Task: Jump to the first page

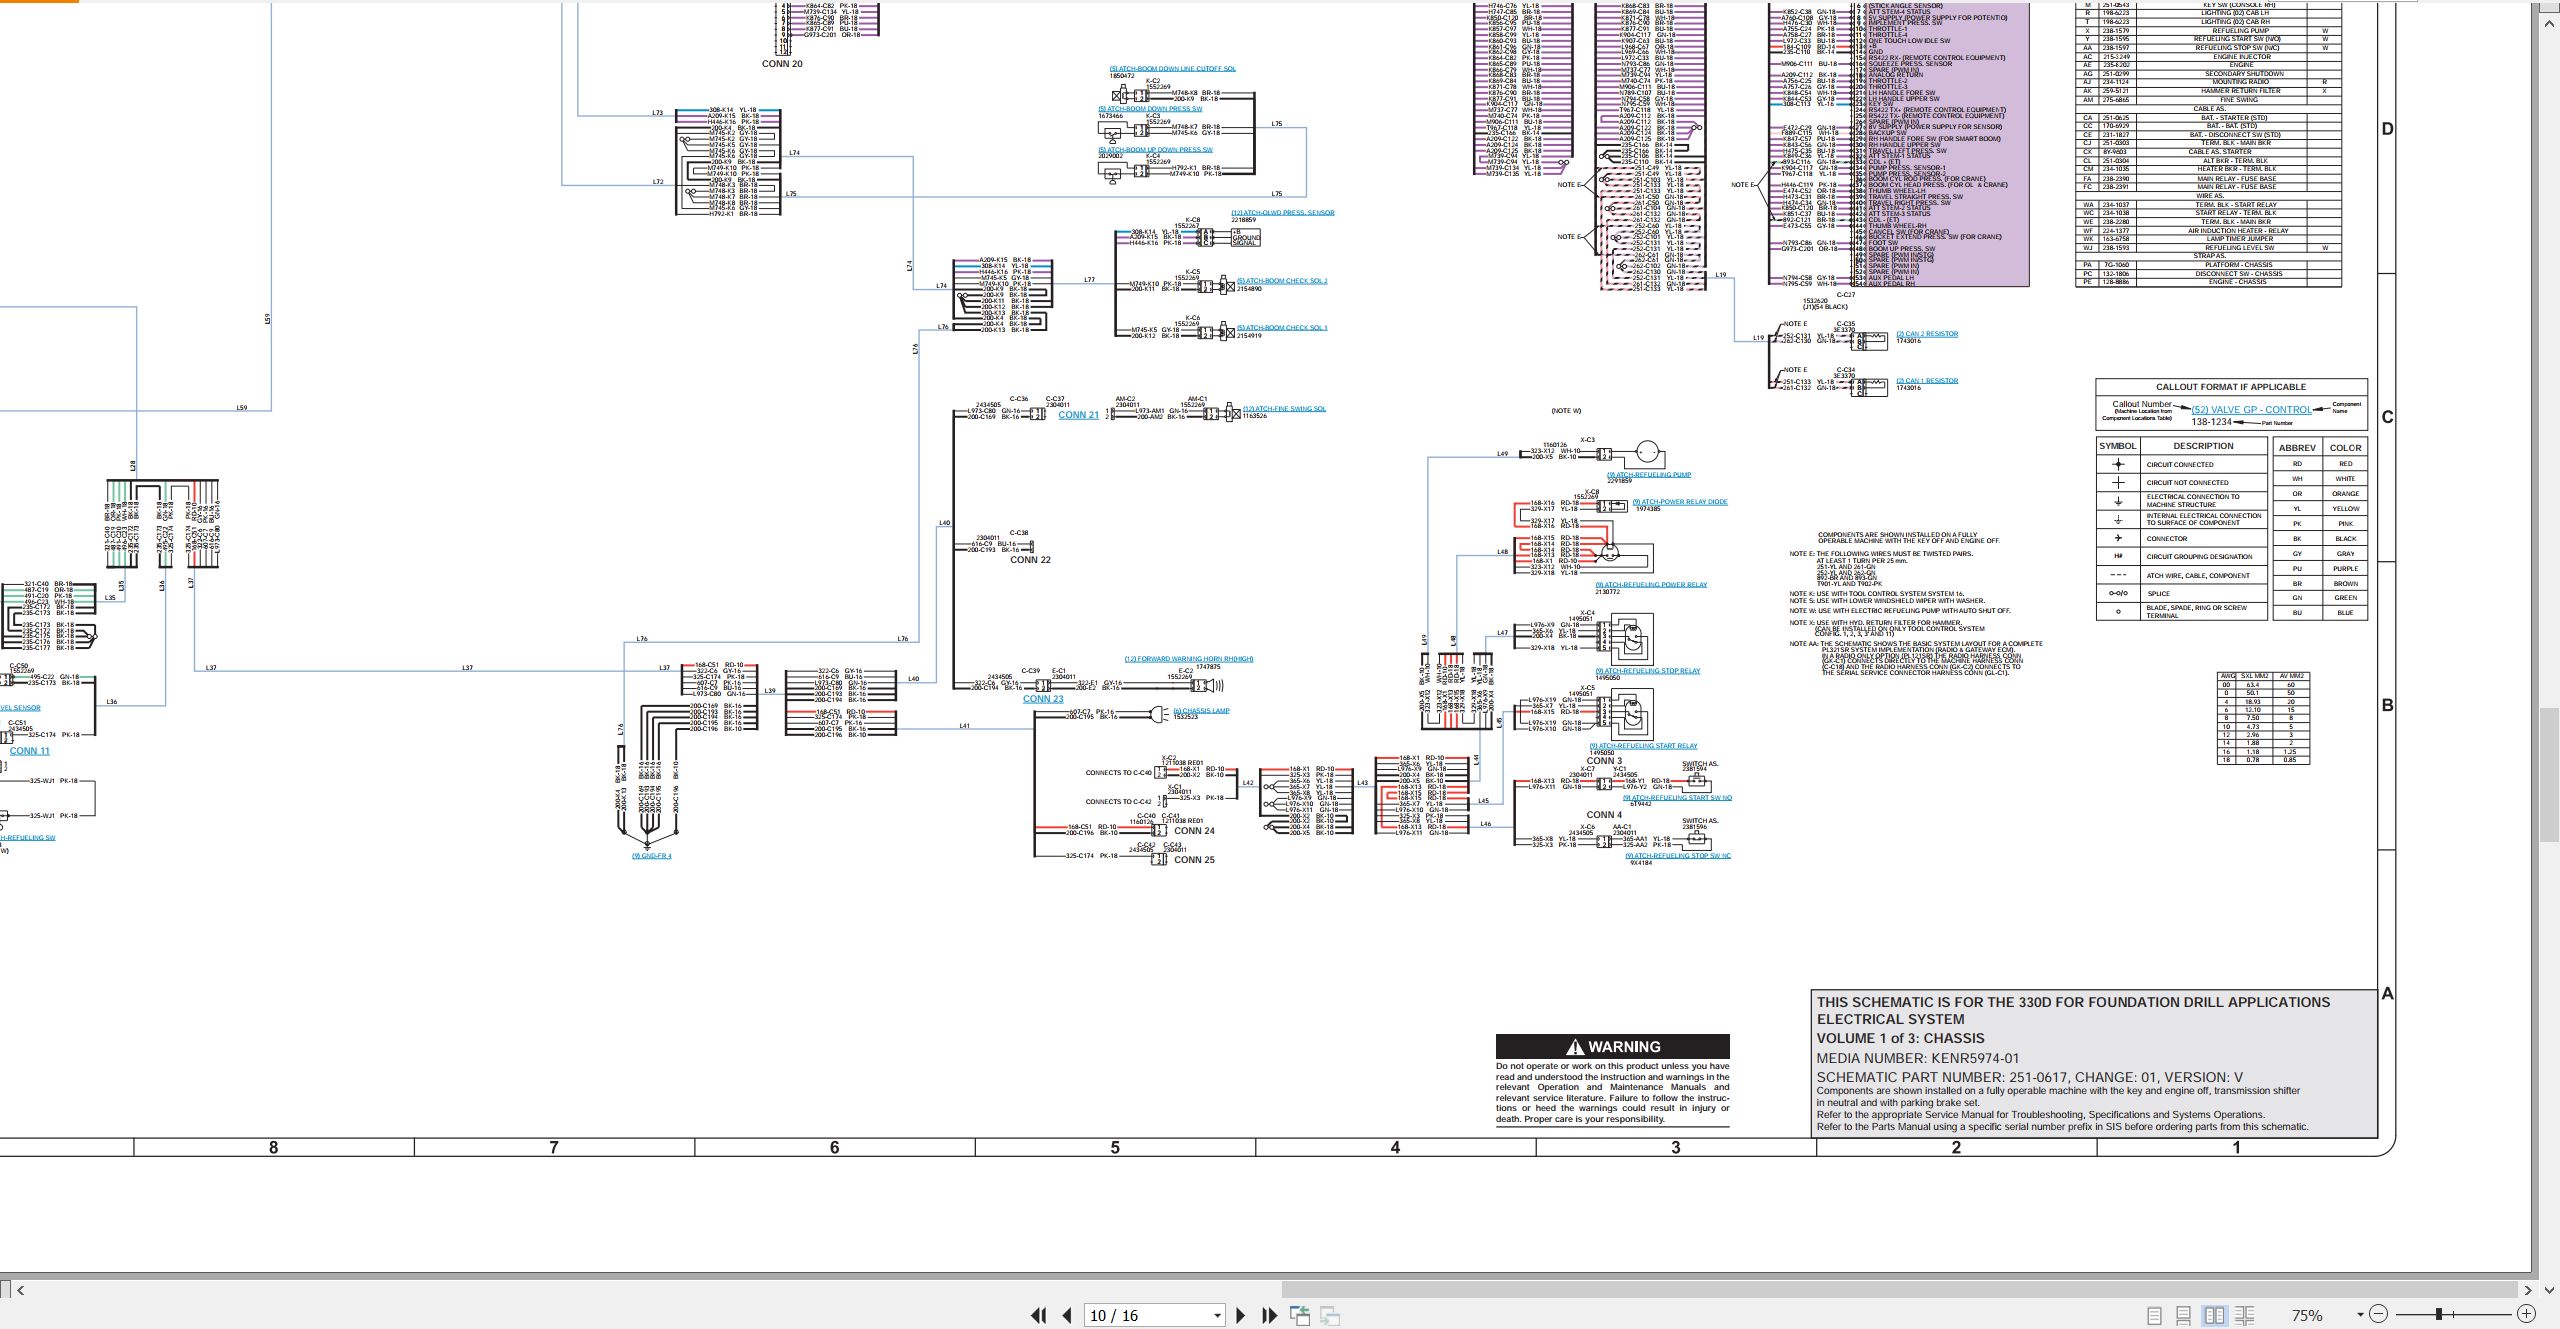Action: tap(1039, 1315)
